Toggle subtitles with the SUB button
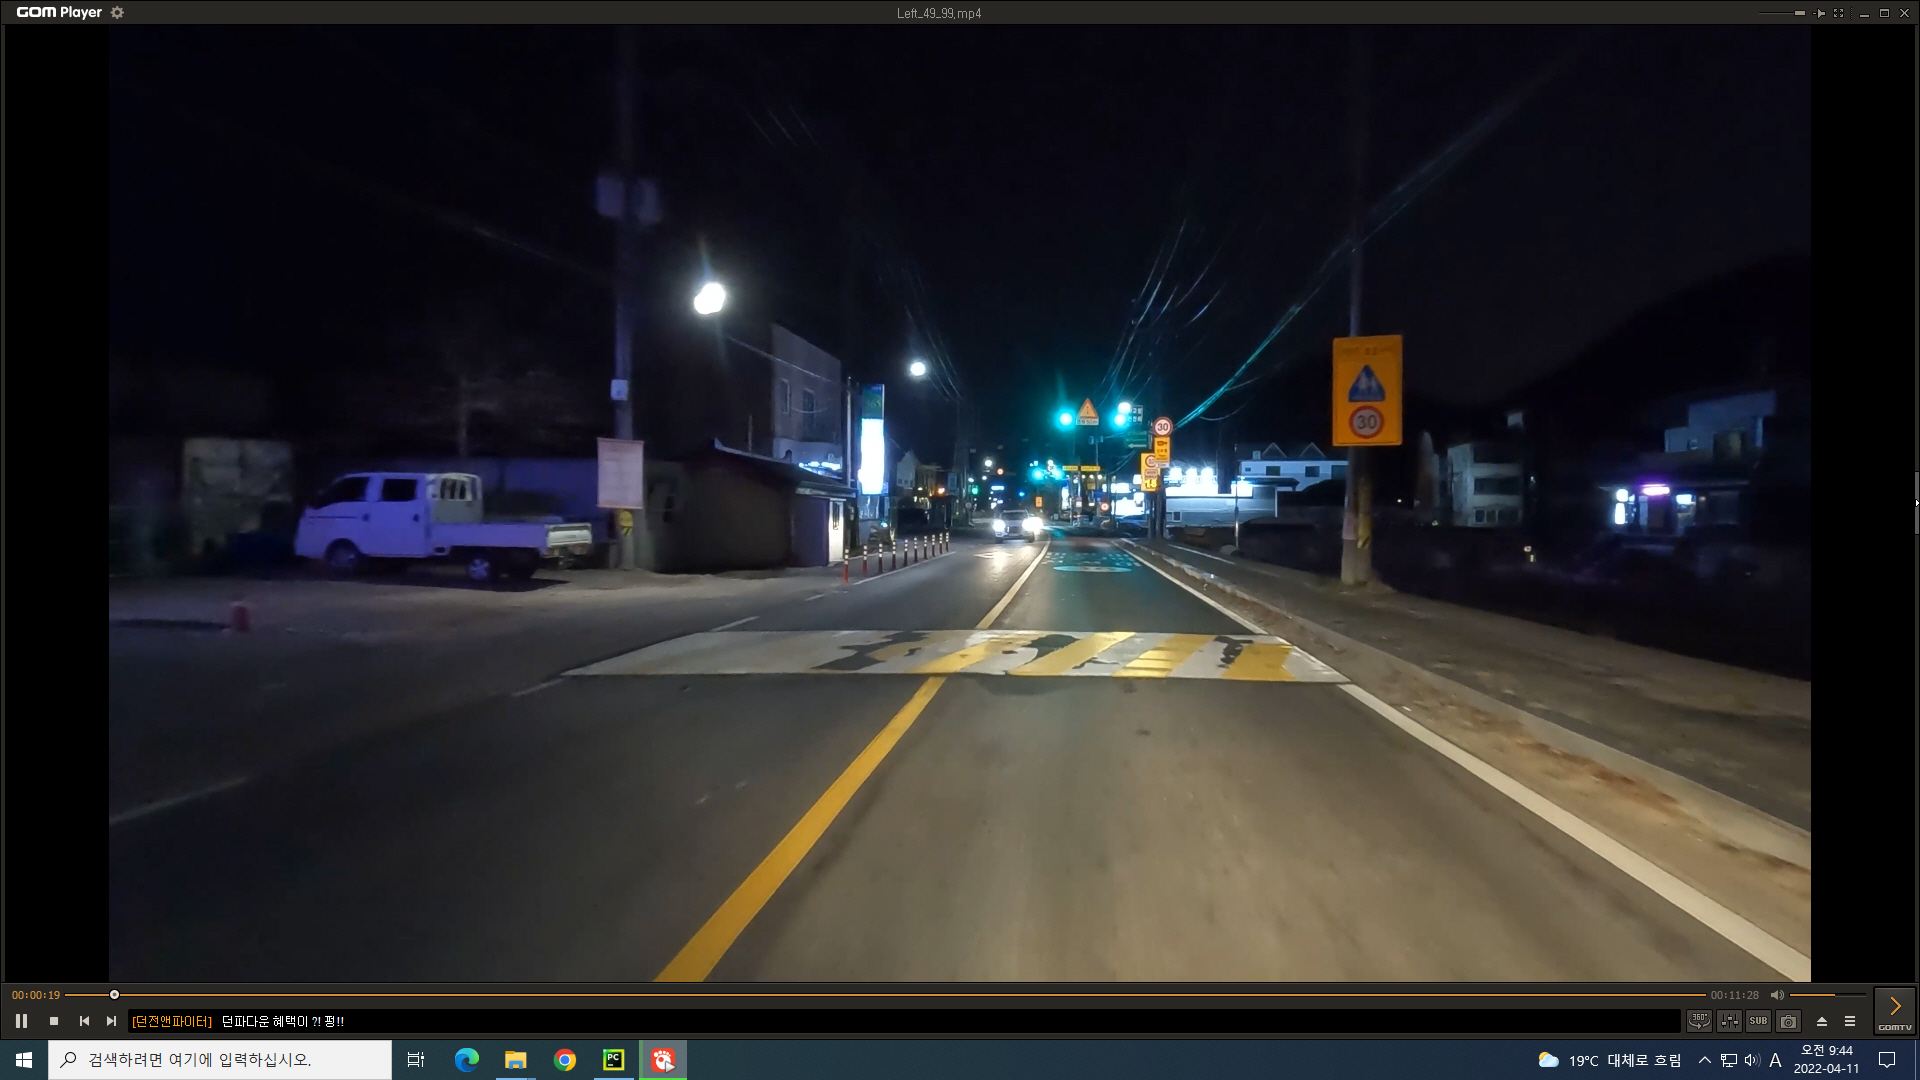Viewport: 1920px width, 1080px height. coord(1759,1021)
